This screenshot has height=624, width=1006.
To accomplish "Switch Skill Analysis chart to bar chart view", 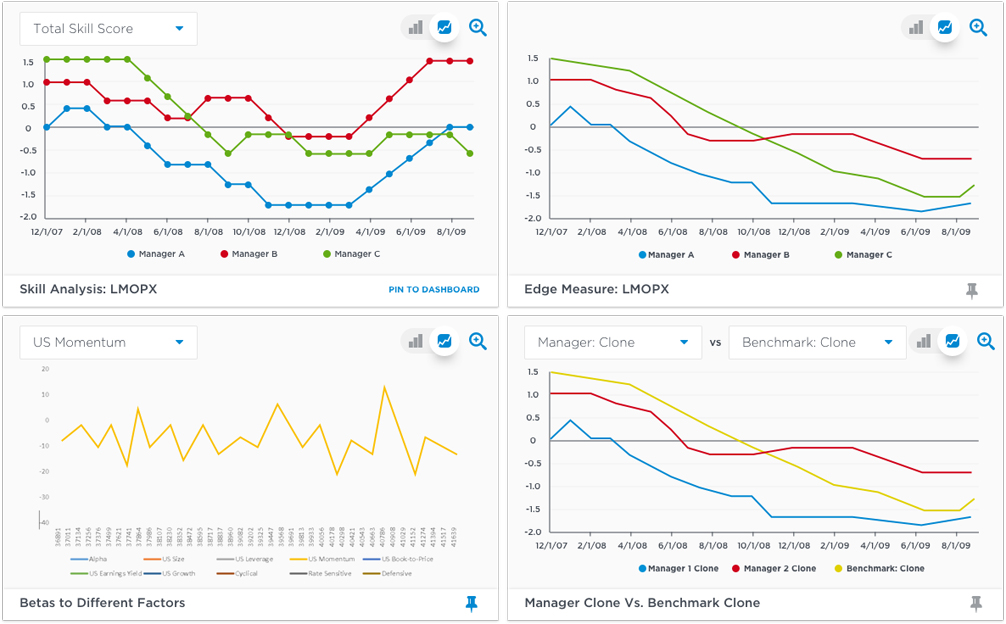I will pos(415,27).
